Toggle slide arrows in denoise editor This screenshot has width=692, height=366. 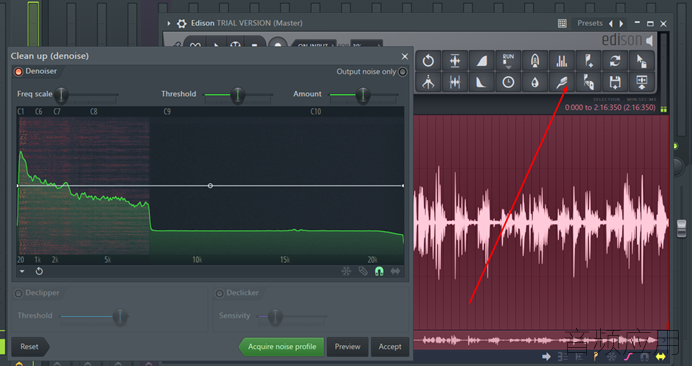point(395,272)
